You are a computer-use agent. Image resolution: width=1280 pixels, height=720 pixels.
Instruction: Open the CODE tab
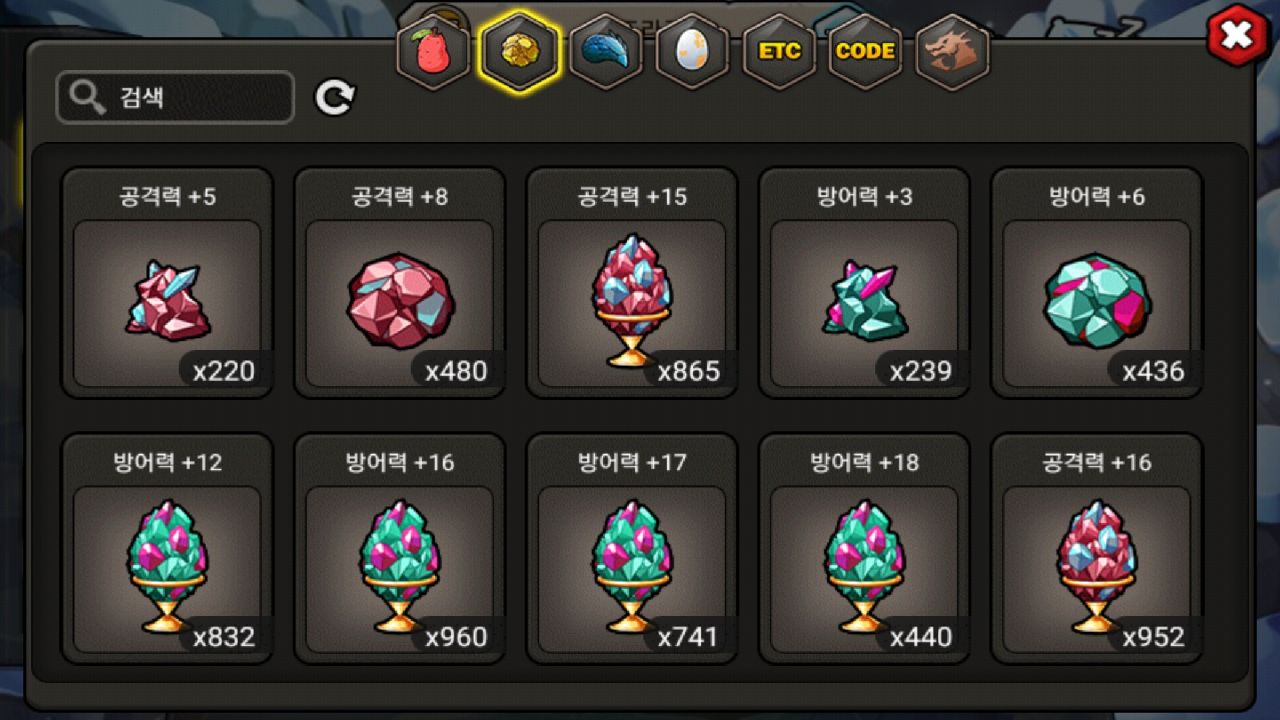[865, 52]
